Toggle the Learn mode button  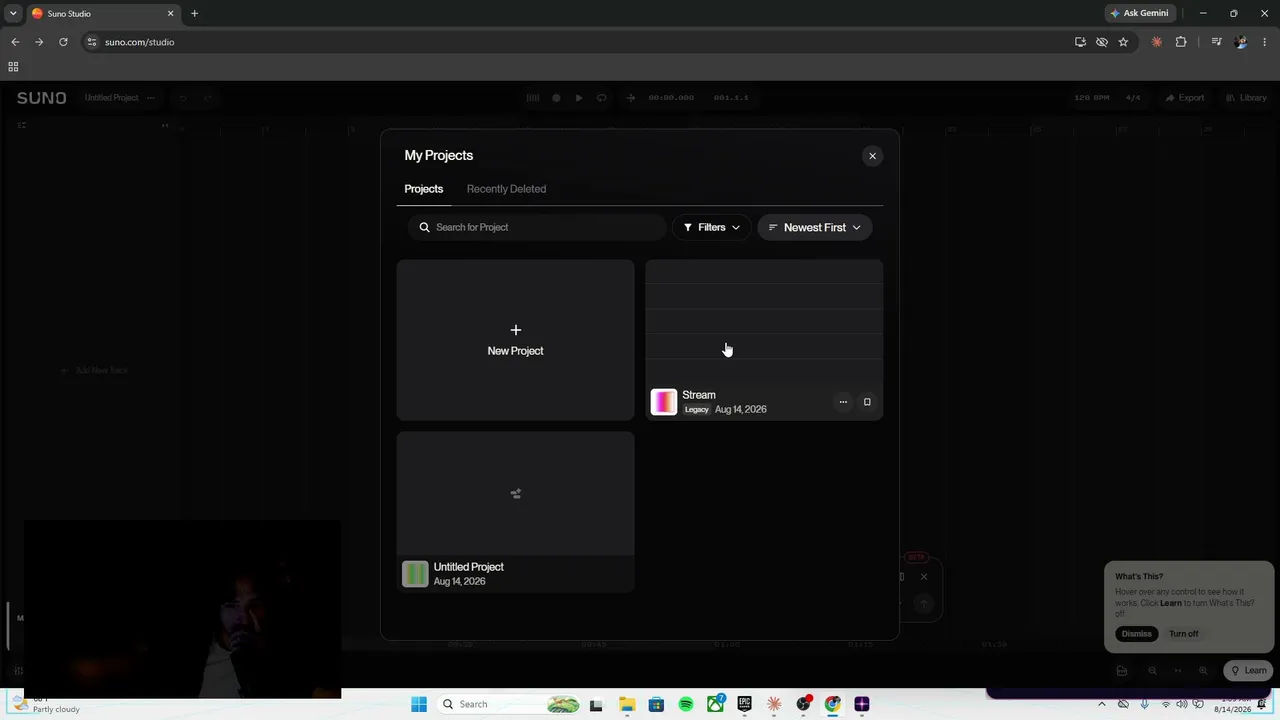click(1248, 671)
